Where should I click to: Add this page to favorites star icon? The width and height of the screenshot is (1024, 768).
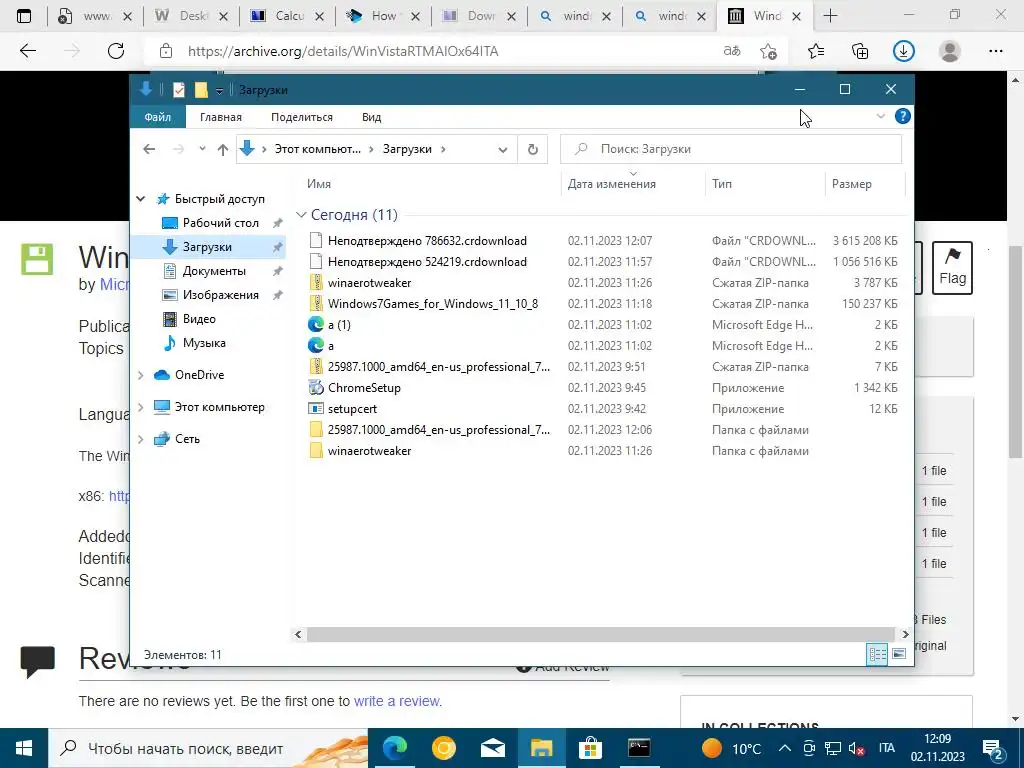click(769, 51)
